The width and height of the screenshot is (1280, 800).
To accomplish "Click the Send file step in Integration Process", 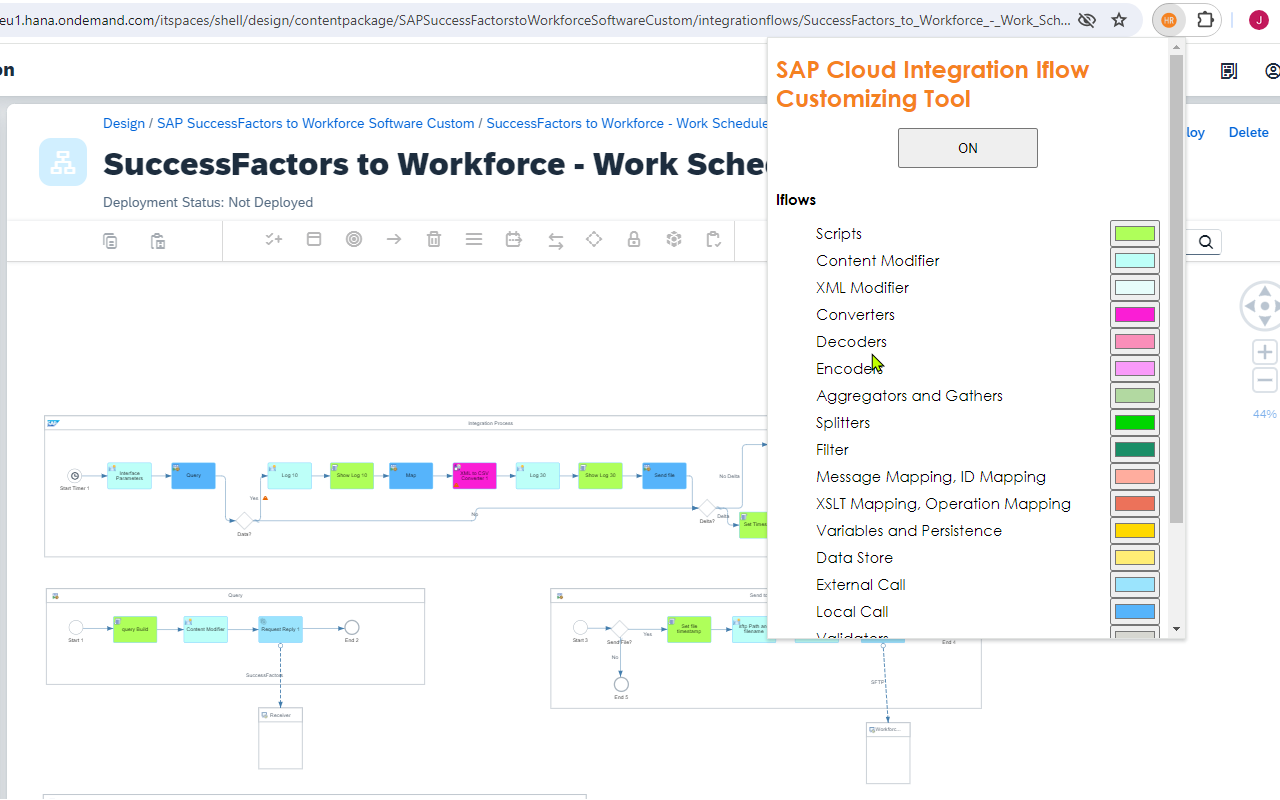I will (x=664, y=475).
